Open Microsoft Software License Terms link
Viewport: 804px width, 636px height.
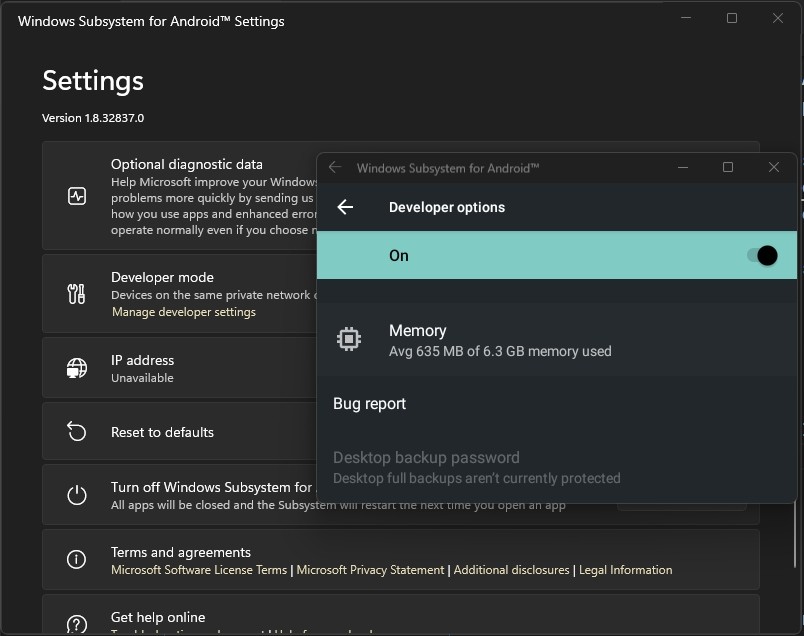tap(199, 570)
